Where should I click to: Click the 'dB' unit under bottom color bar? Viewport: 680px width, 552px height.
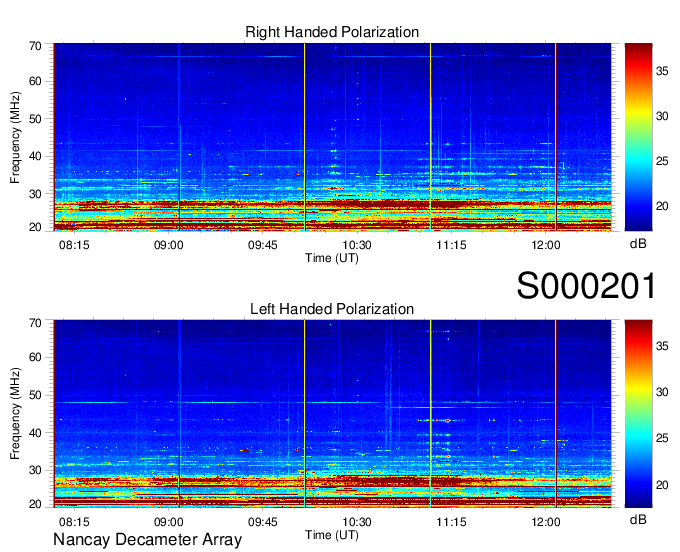[x=638, y=519]
